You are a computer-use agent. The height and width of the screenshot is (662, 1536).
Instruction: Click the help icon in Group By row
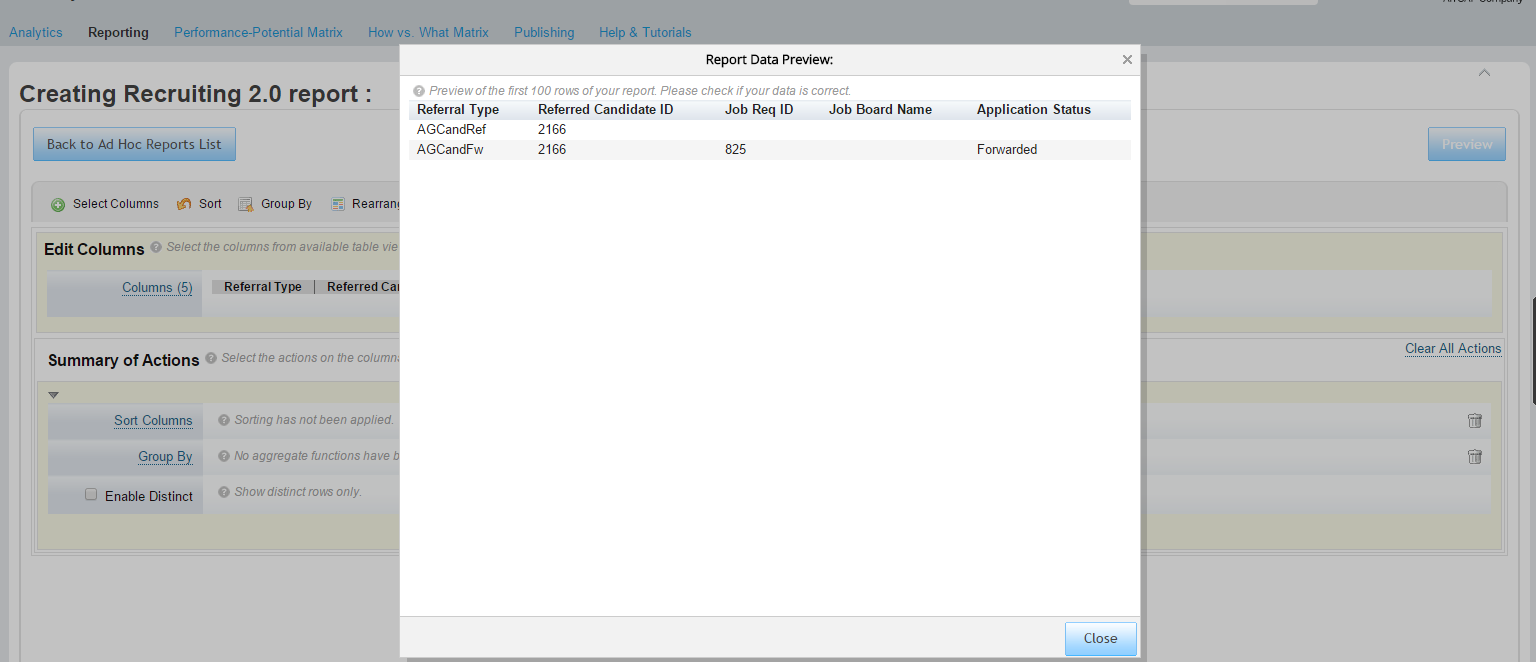(224, 456)
